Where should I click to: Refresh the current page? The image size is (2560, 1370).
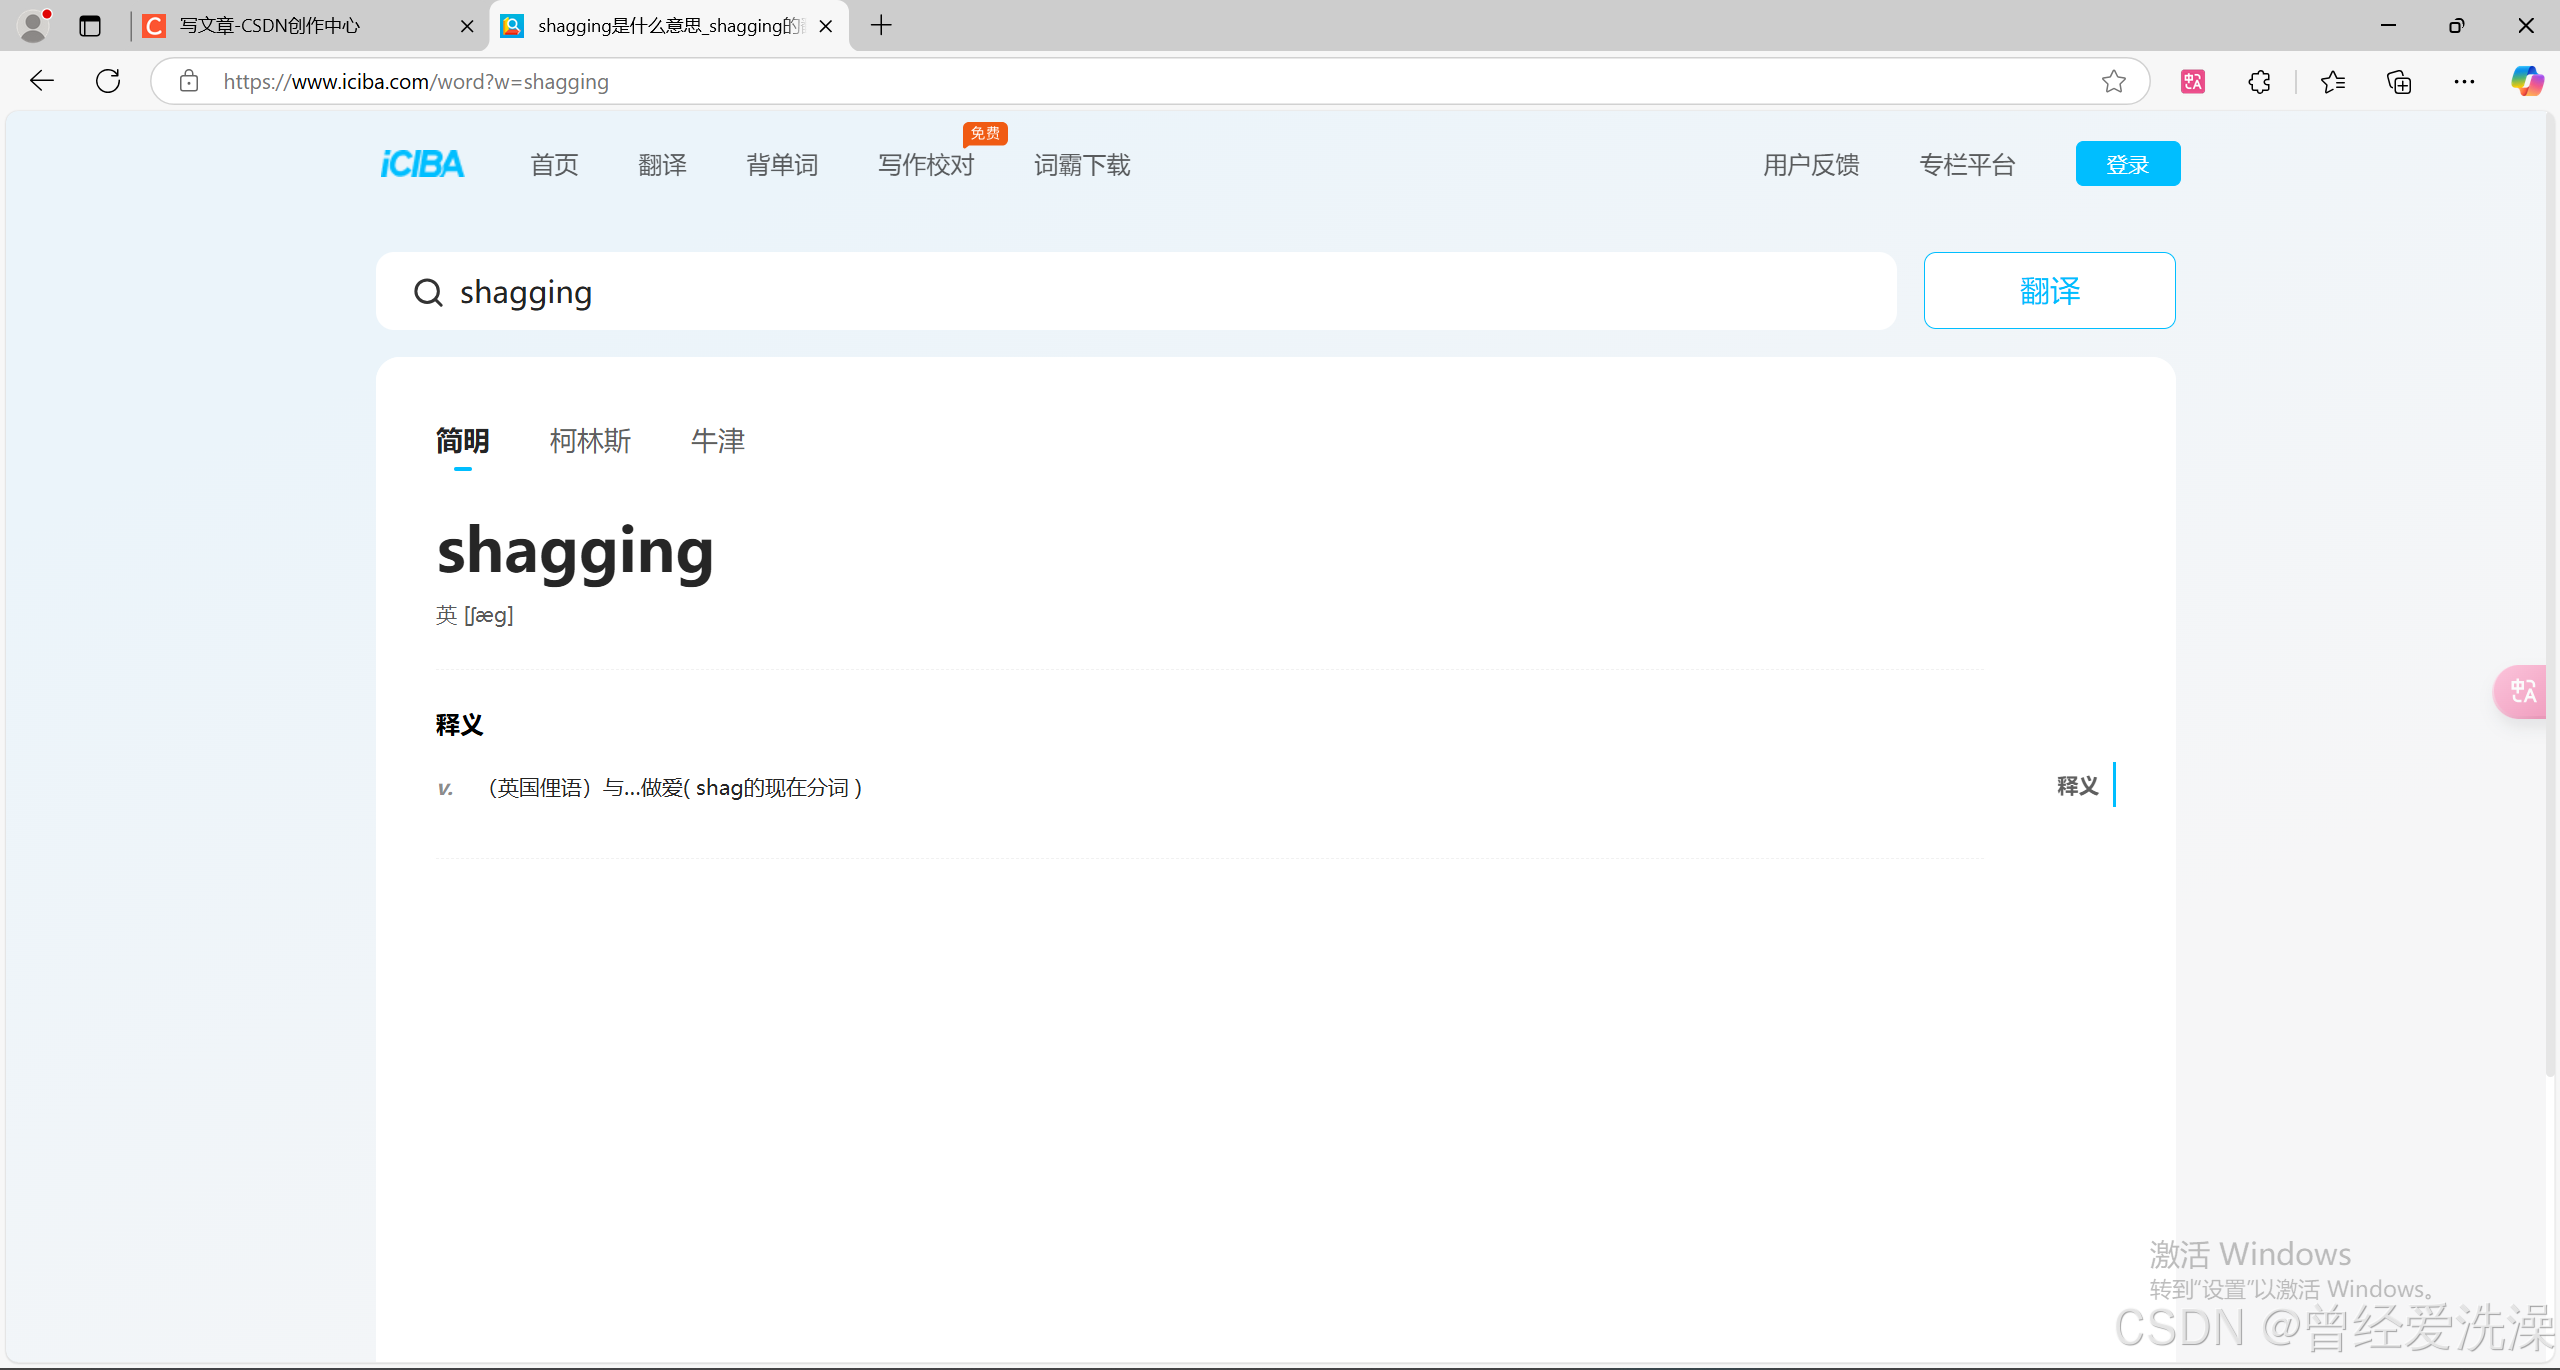(108, 81)
